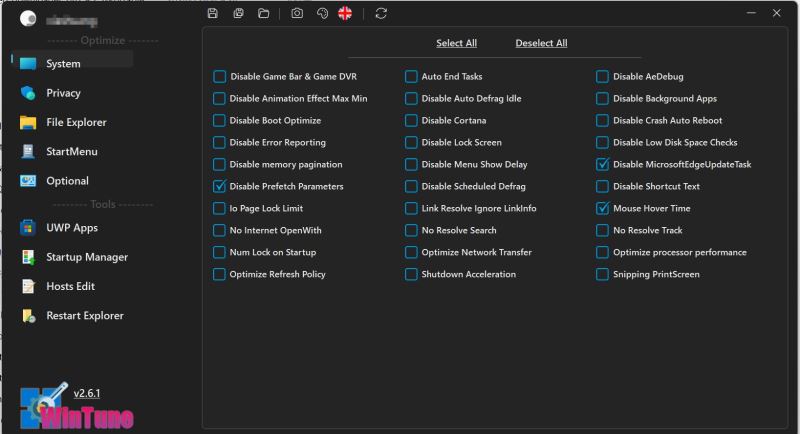
Task: Enable Disable Game Bar & Game DVR
Action: [219, 76]
